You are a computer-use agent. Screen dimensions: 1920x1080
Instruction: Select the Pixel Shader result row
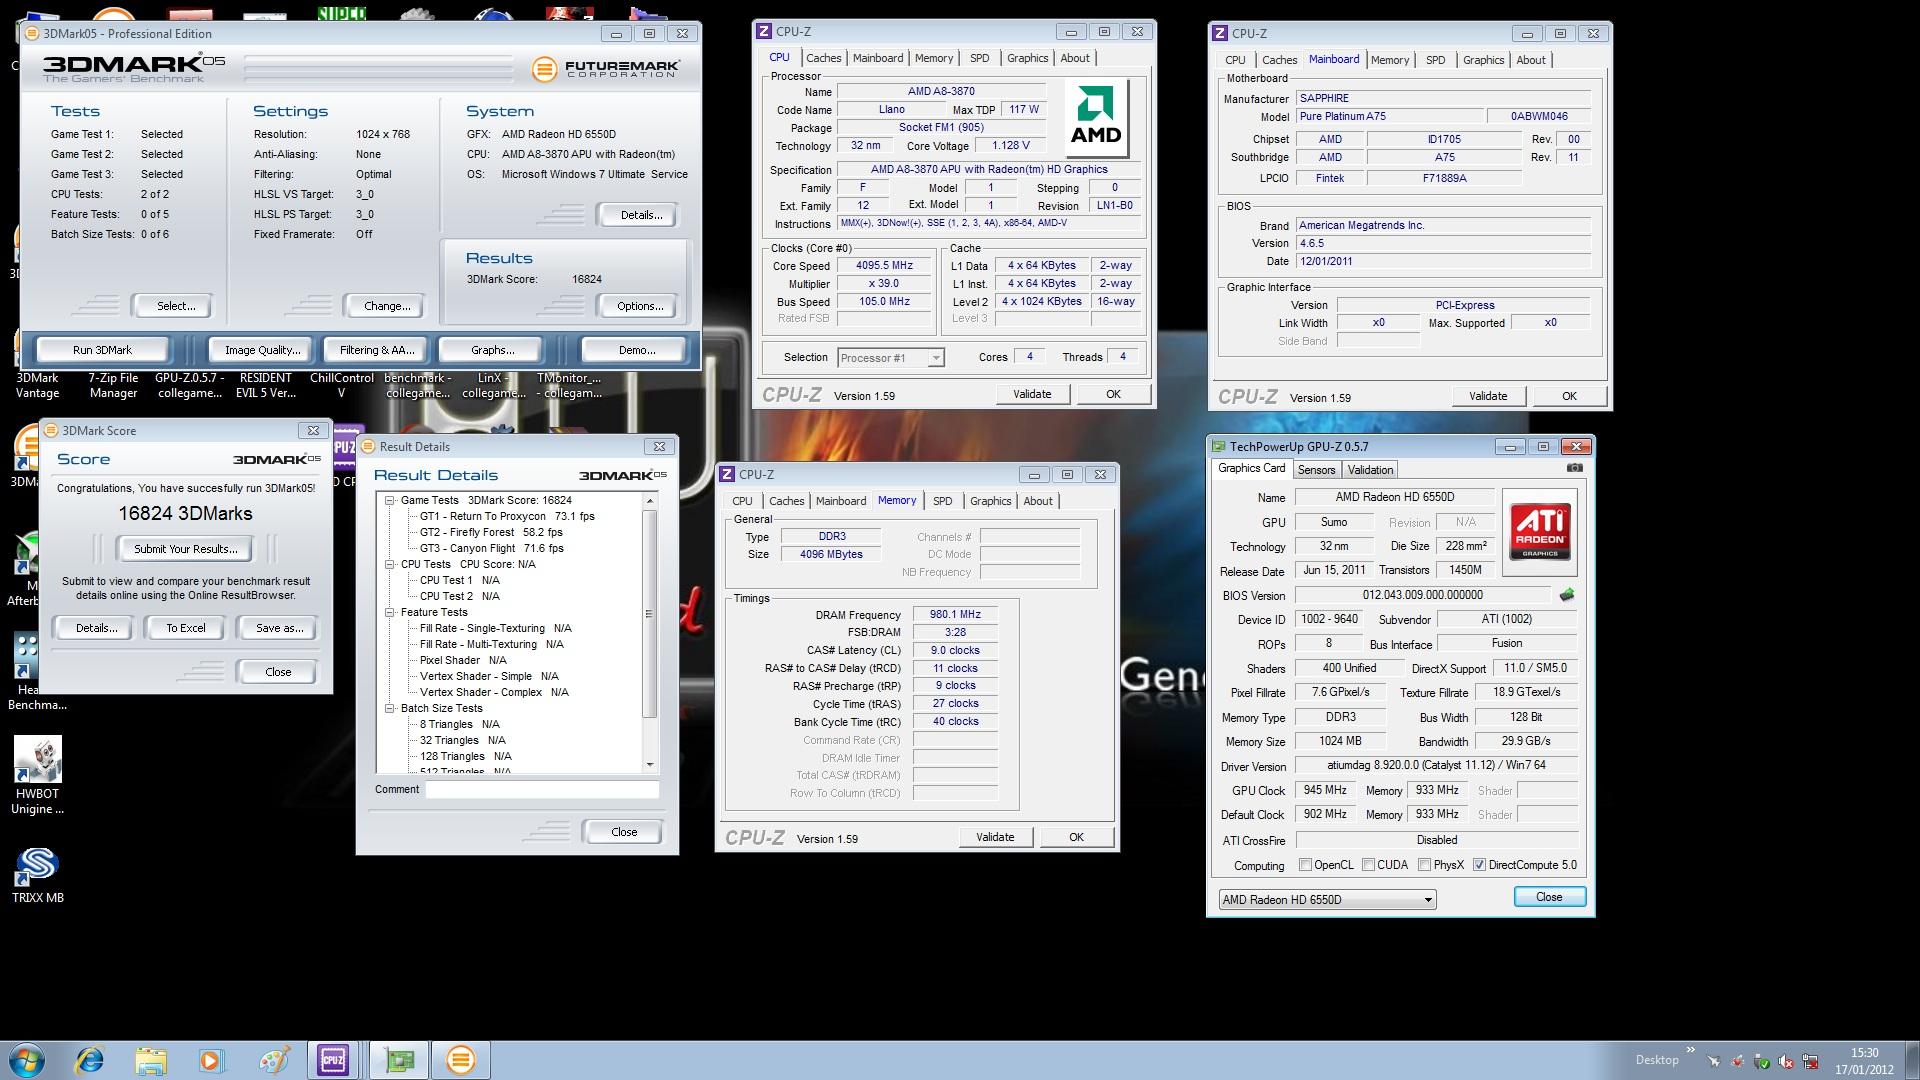click(x=463, y=660)
